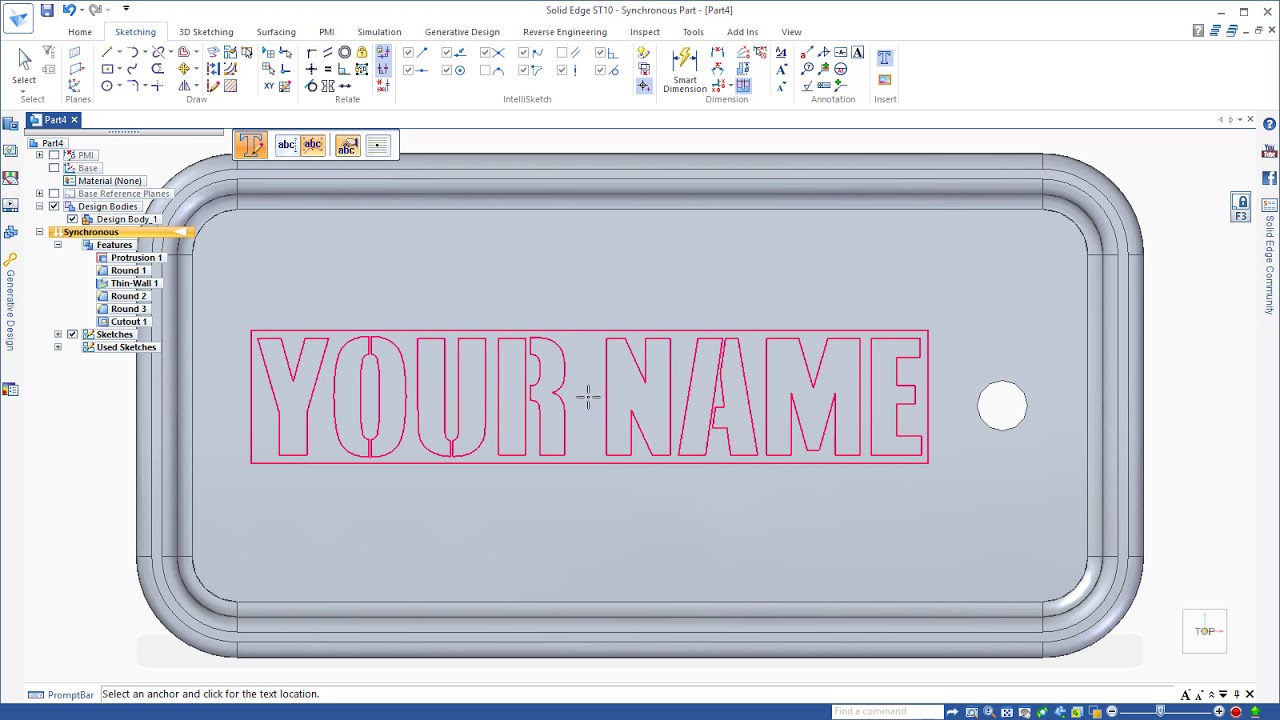
Task: Uncheck the Sketches checkbox
Action: [72, 334]
